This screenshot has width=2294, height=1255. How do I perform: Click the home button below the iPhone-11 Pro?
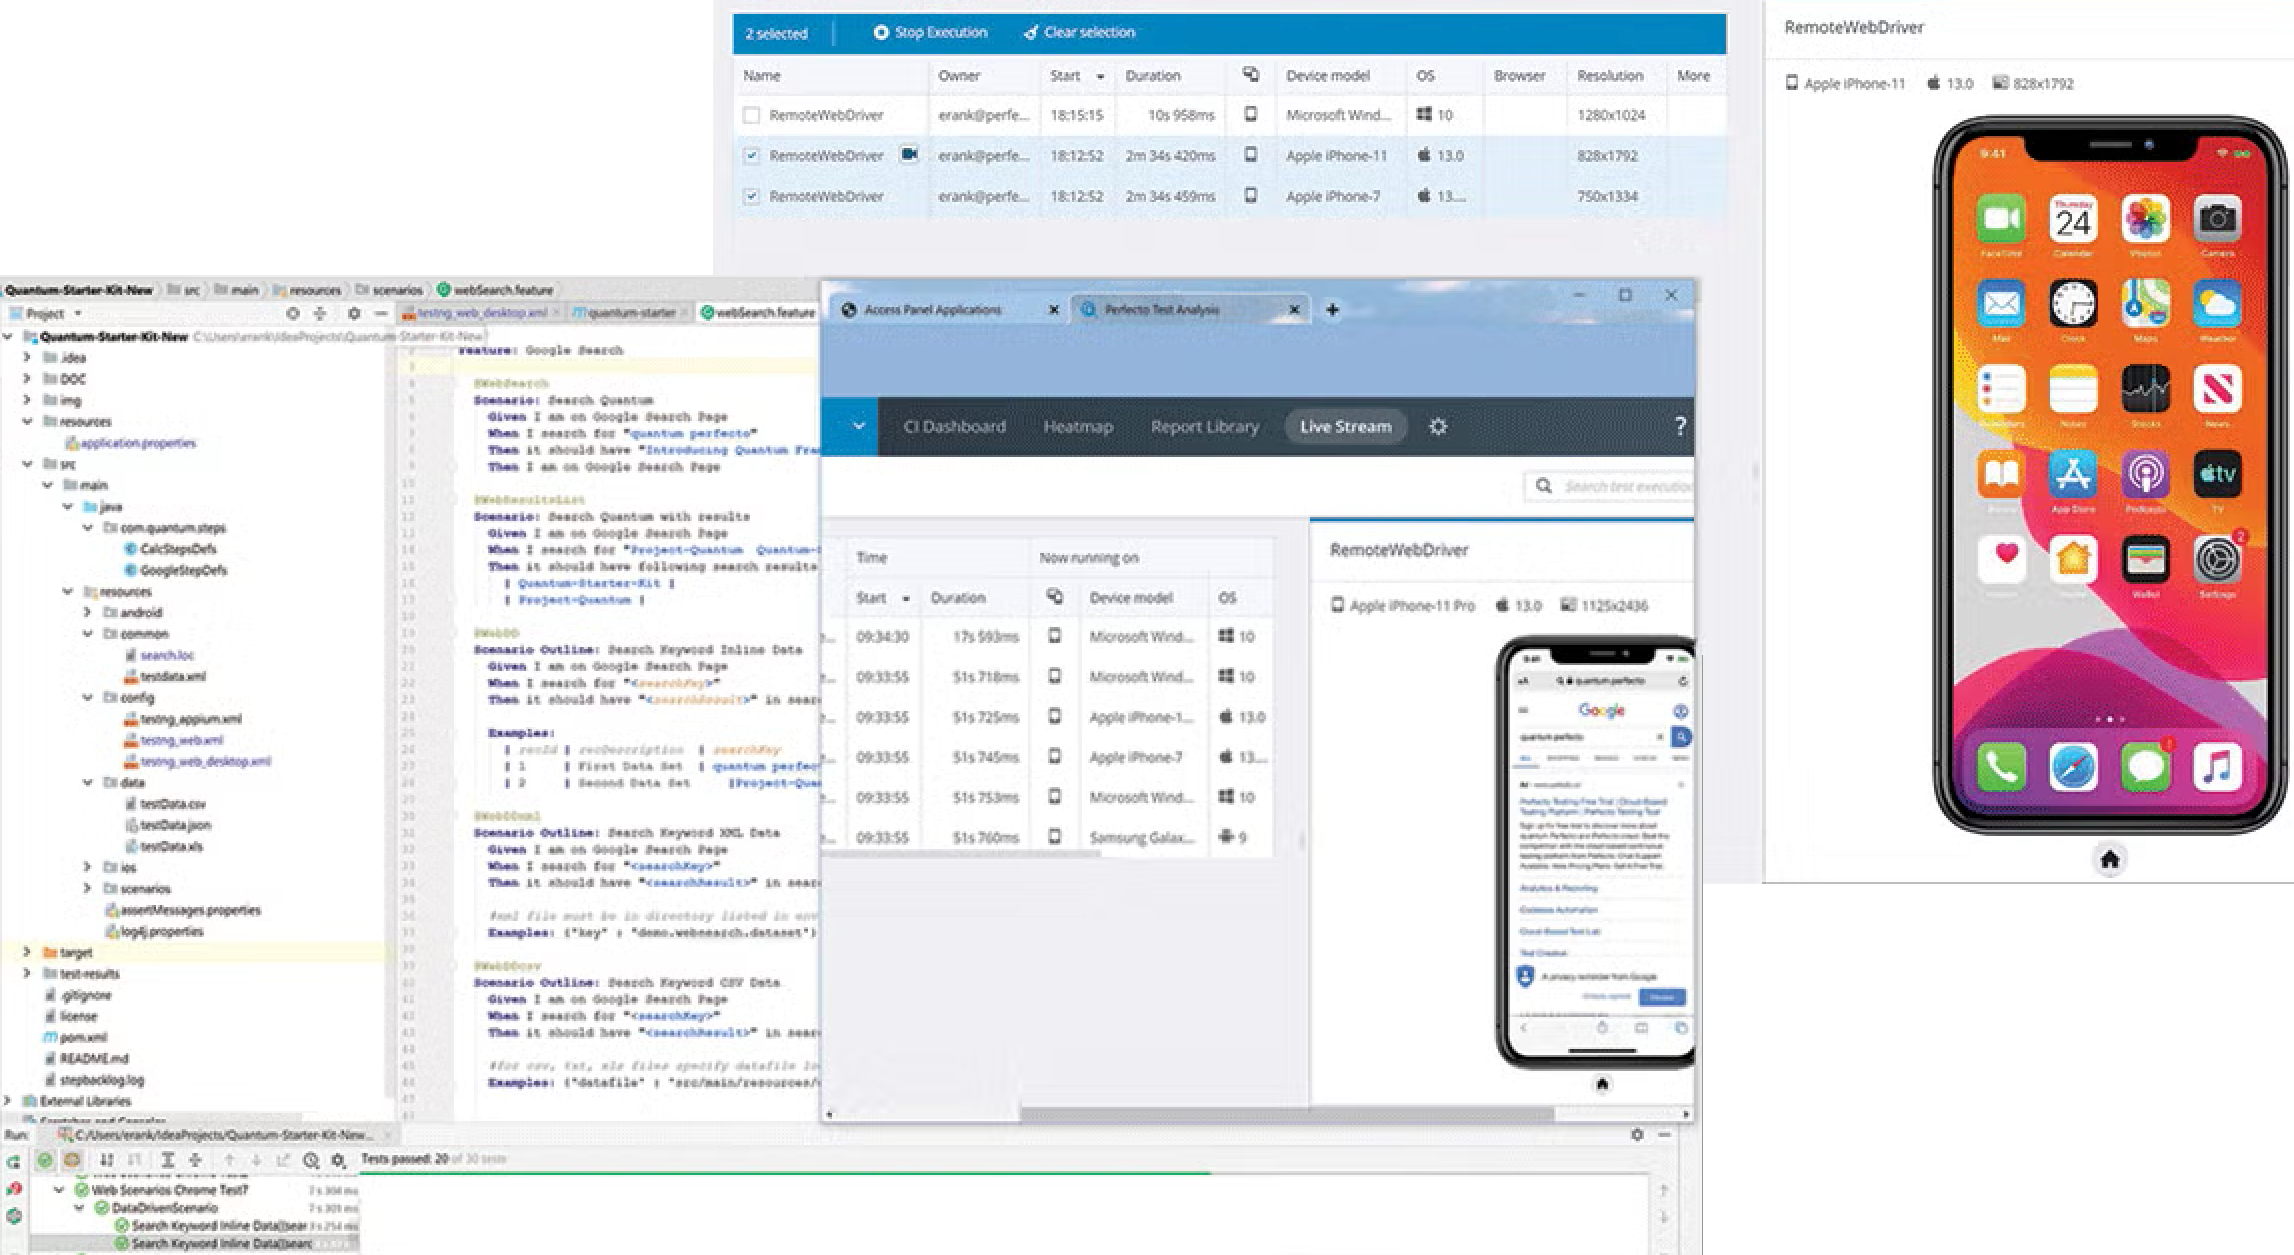[1602, 1084]
